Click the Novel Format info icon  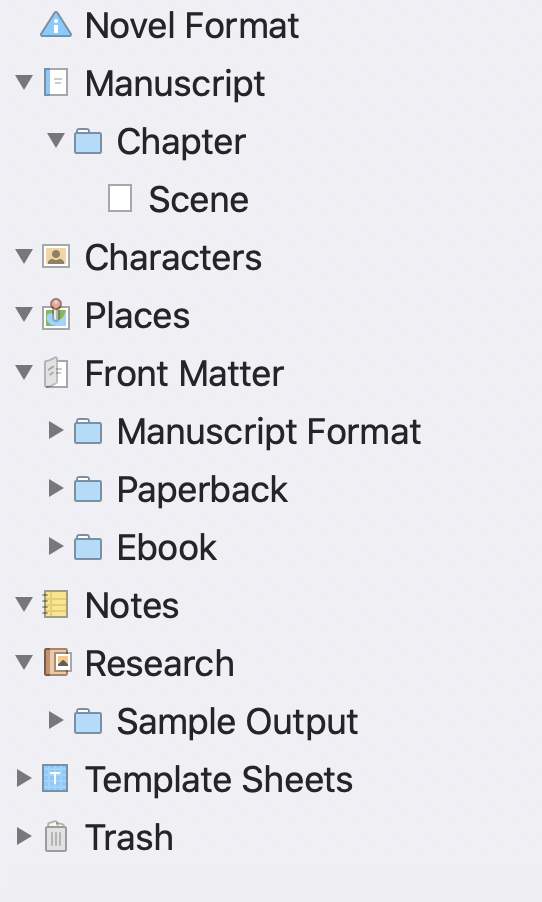[56, 25]
